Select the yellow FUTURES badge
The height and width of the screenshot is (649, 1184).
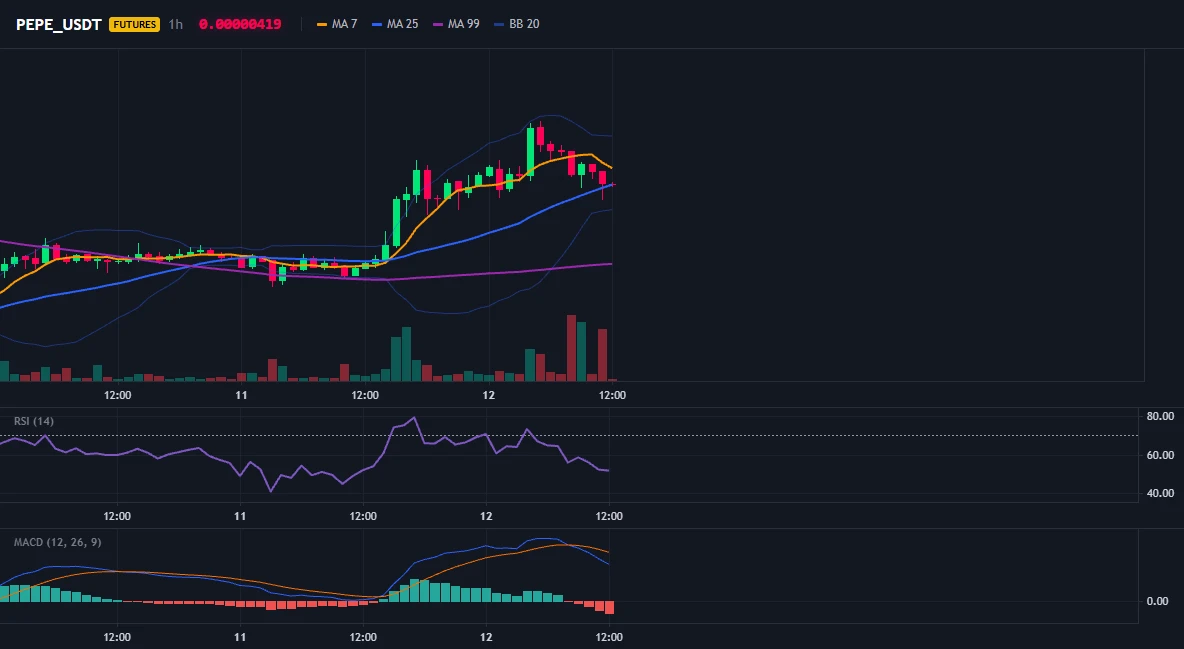[x=134, y=24]
